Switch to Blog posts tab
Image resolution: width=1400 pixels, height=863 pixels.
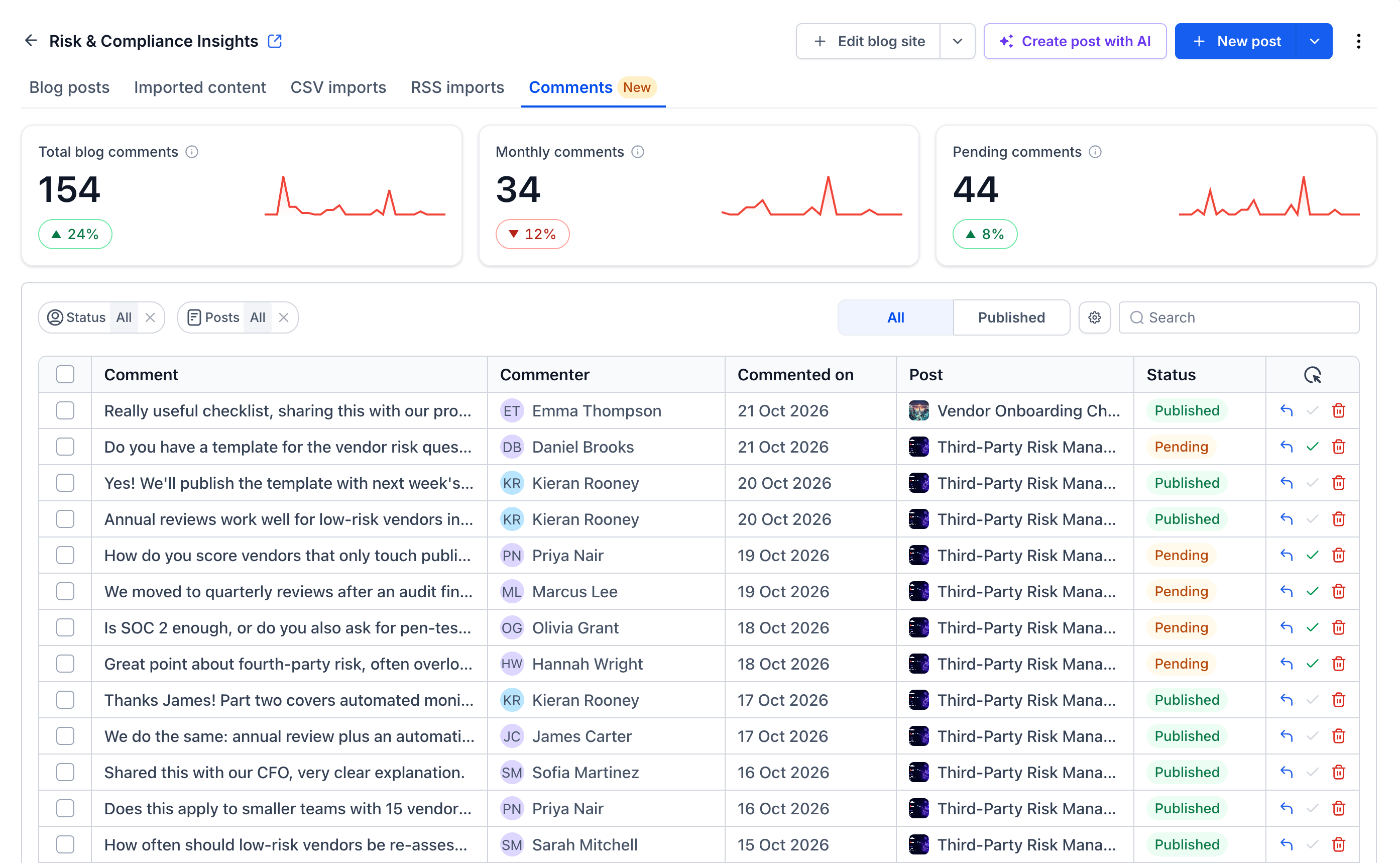coord(69,87)
